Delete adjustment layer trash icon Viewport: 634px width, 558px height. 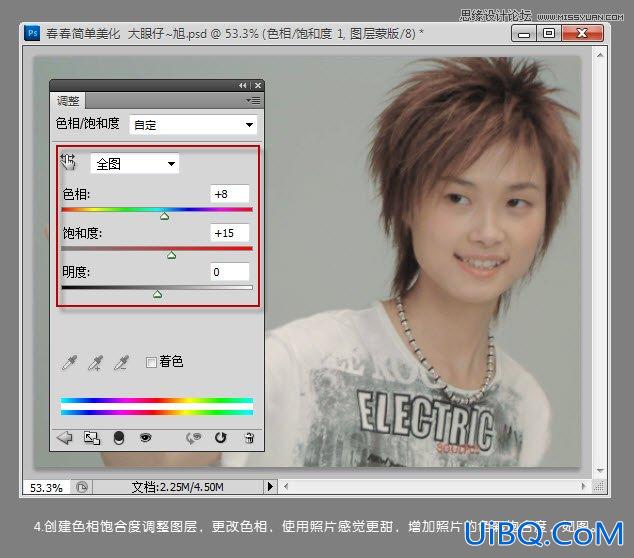[x=249, y=438]
